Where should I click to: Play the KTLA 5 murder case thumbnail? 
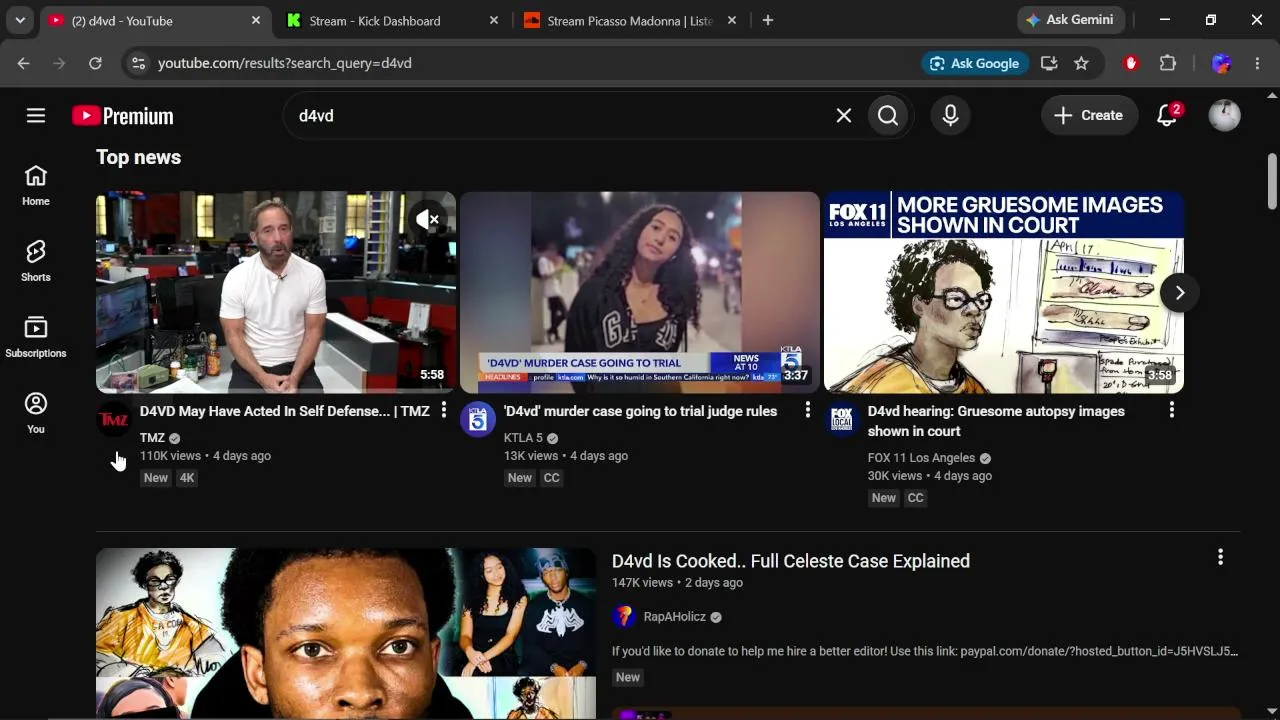pyautogui.click(x=640, y=292)
